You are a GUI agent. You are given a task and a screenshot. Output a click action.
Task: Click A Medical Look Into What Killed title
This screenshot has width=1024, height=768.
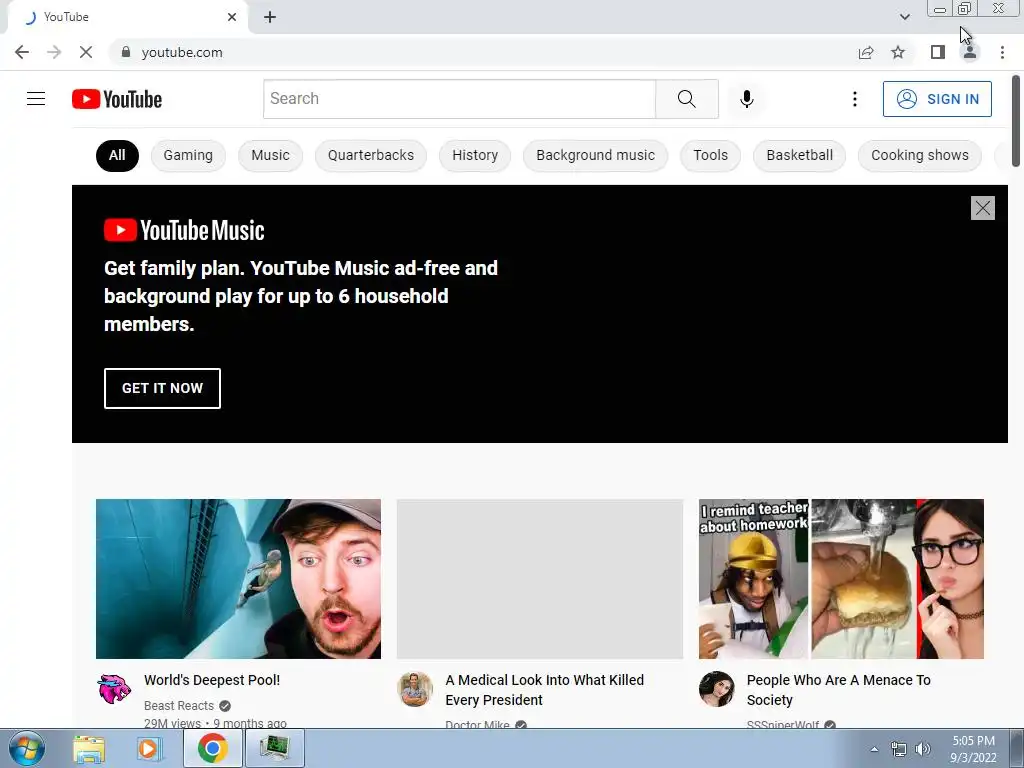pyautogui.click(x=544, y=690)
